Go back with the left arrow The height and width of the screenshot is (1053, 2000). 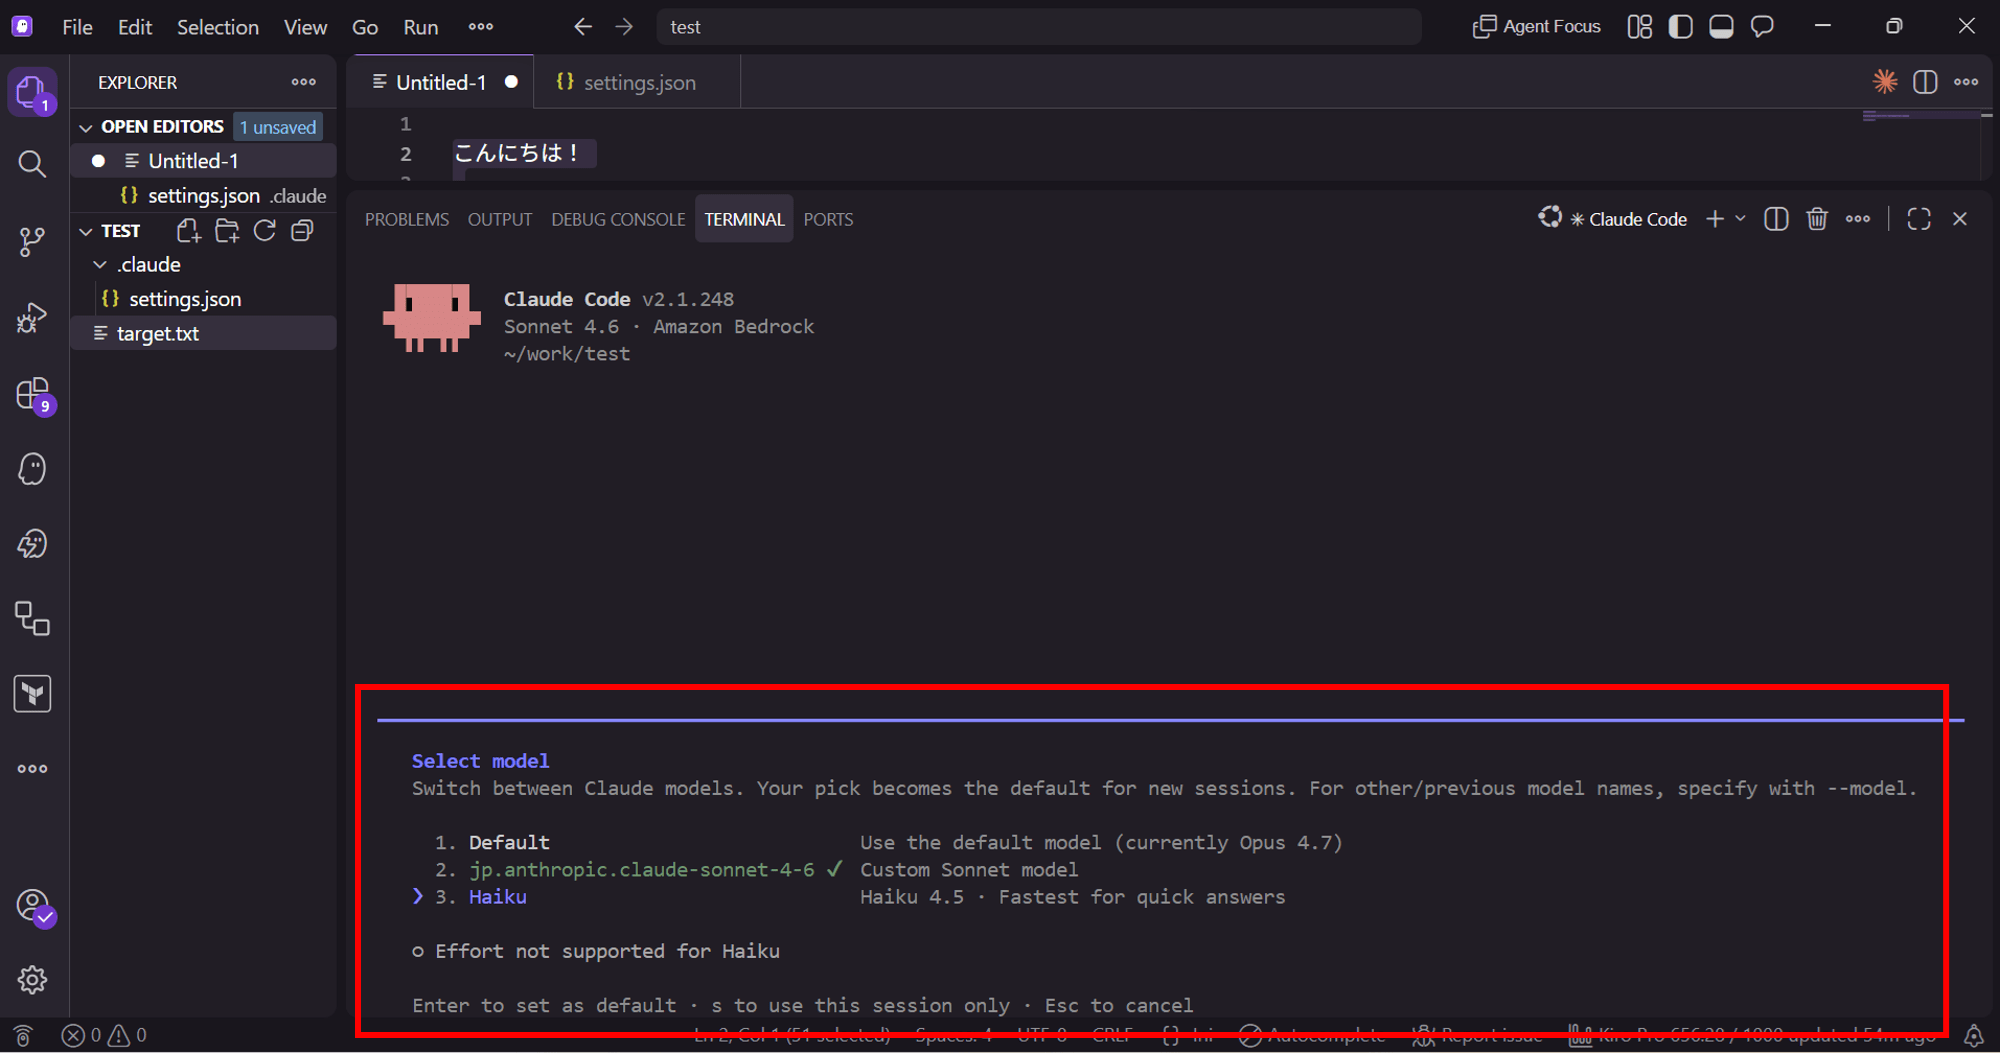582,27
